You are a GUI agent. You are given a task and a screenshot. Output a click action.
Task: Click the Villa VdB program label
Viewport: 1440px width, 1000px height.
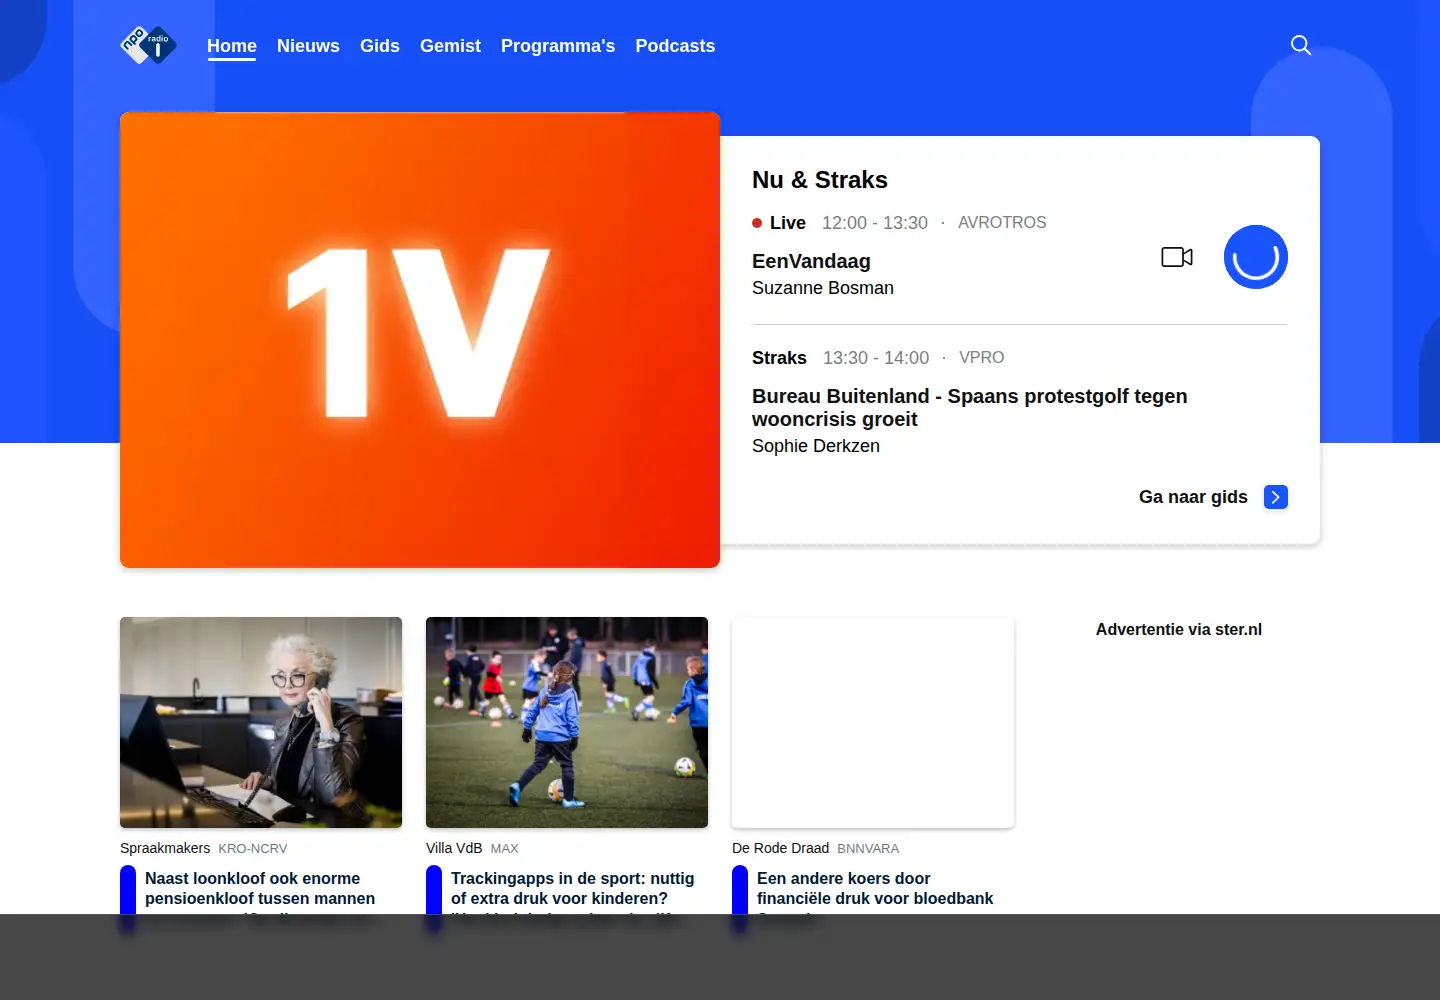click(x=454, y=848)
